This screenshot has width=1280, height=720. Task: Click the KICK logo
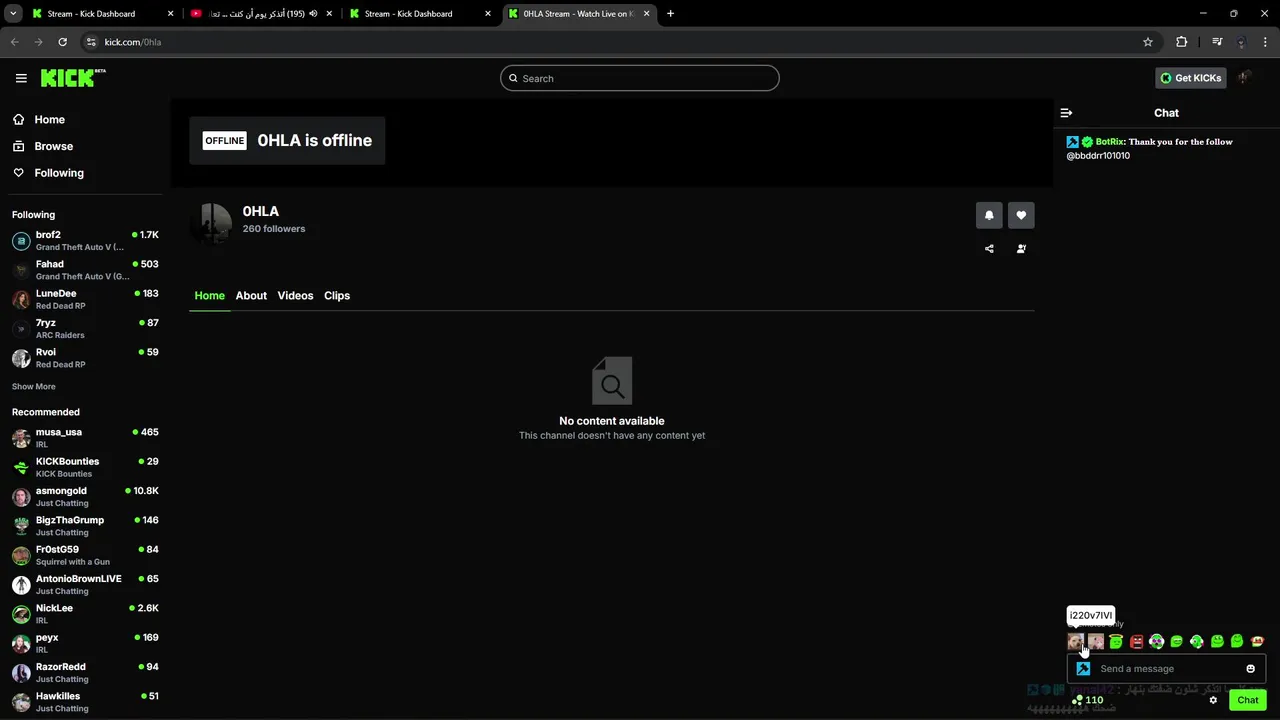(x=73, y=78)
